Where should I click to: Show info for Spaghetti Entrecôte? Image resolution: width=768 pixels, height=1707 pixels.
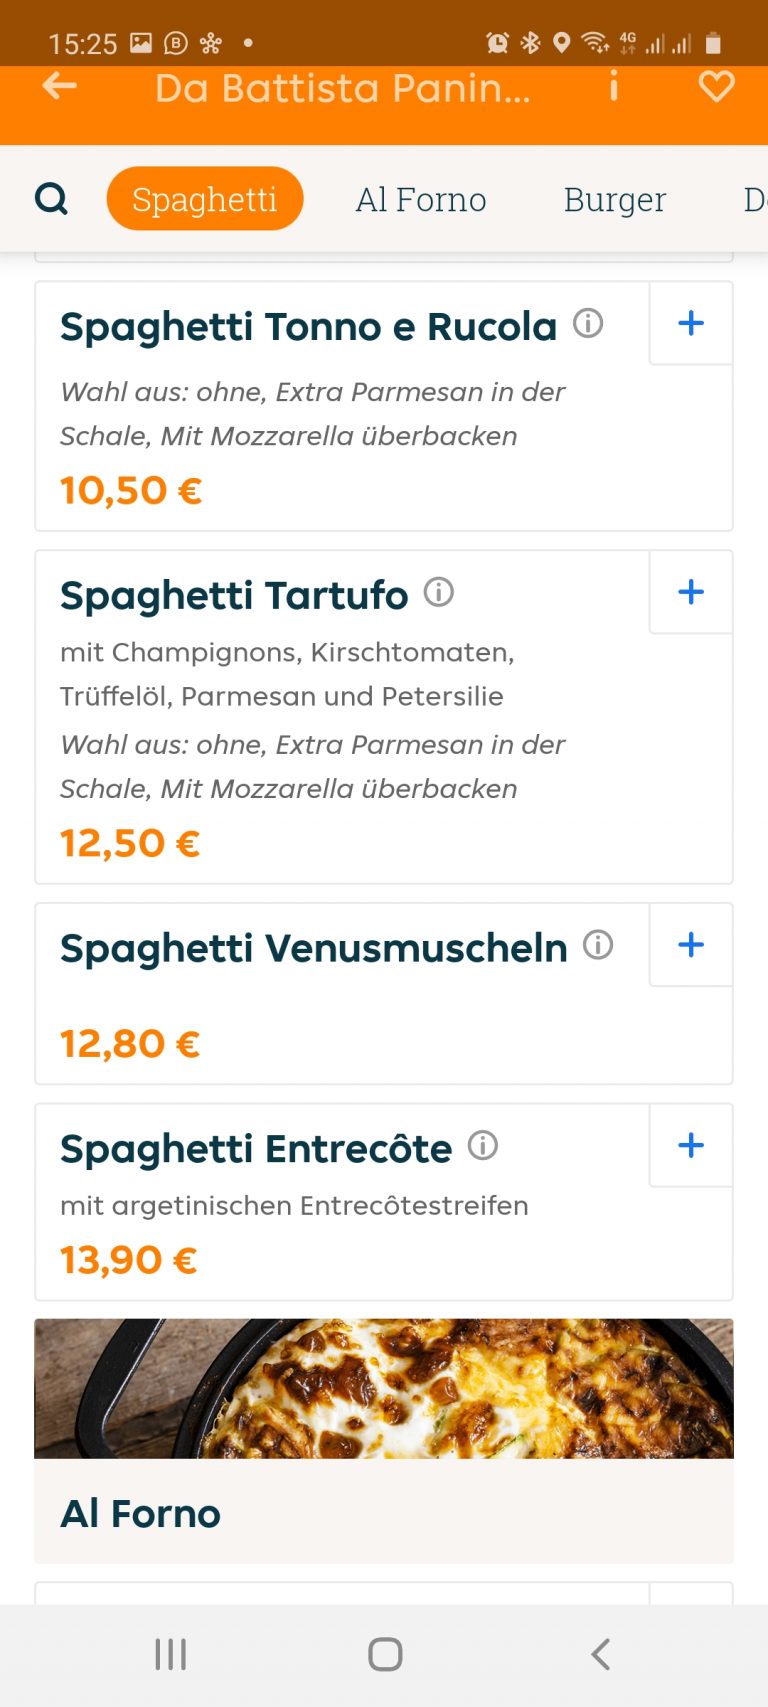click(483, 1146)
